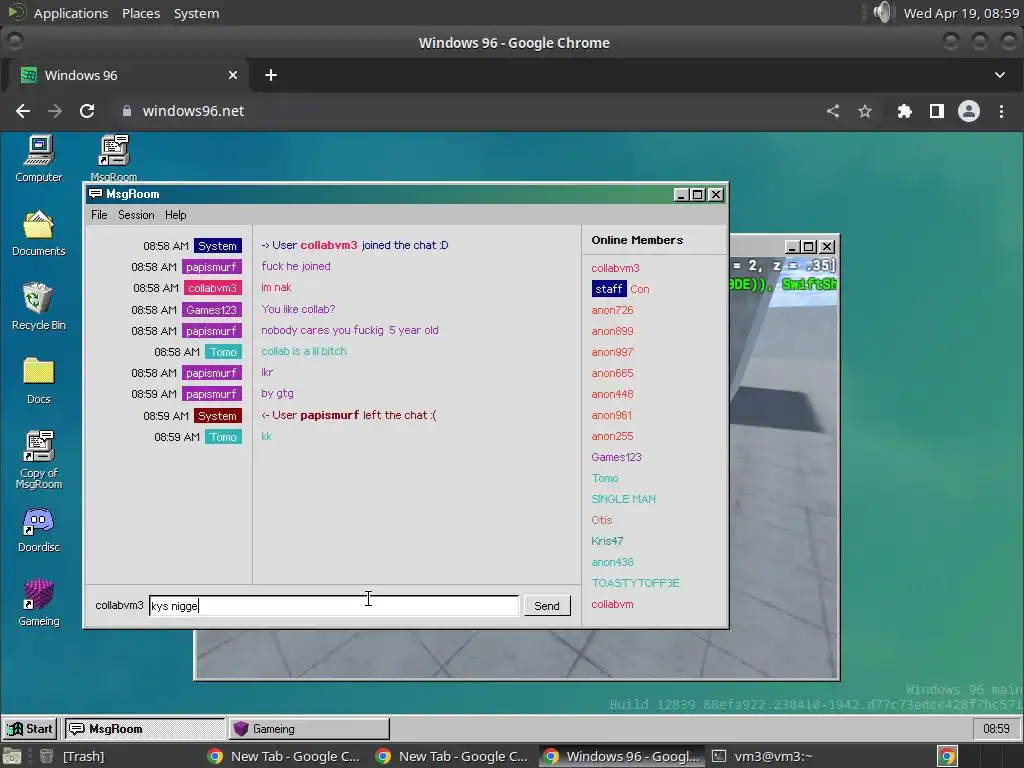Click the volume speaker icon in the top panel
The image size is (1024, 768).
click(882, 12)
